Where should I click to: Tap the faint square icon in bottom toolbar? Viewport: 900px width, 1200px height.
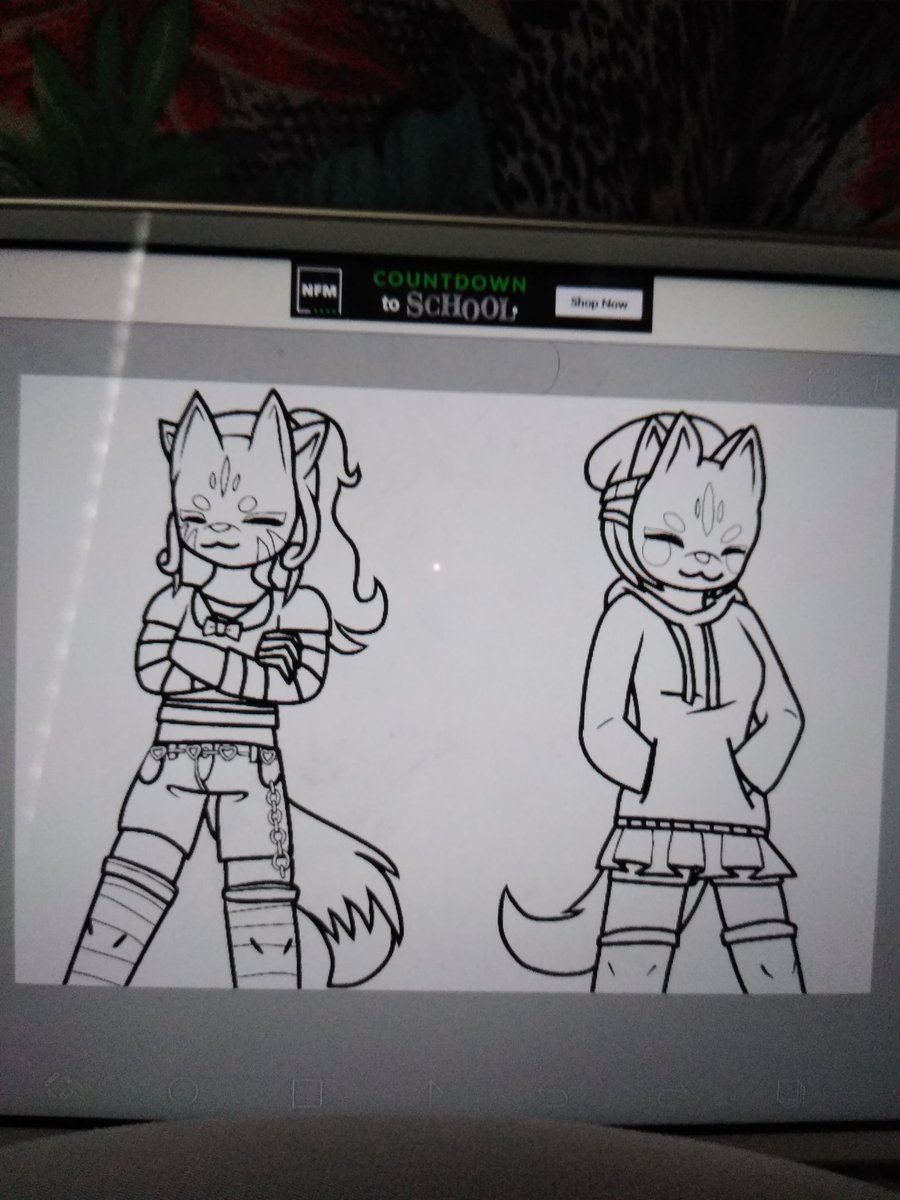tap(307, 1091)
